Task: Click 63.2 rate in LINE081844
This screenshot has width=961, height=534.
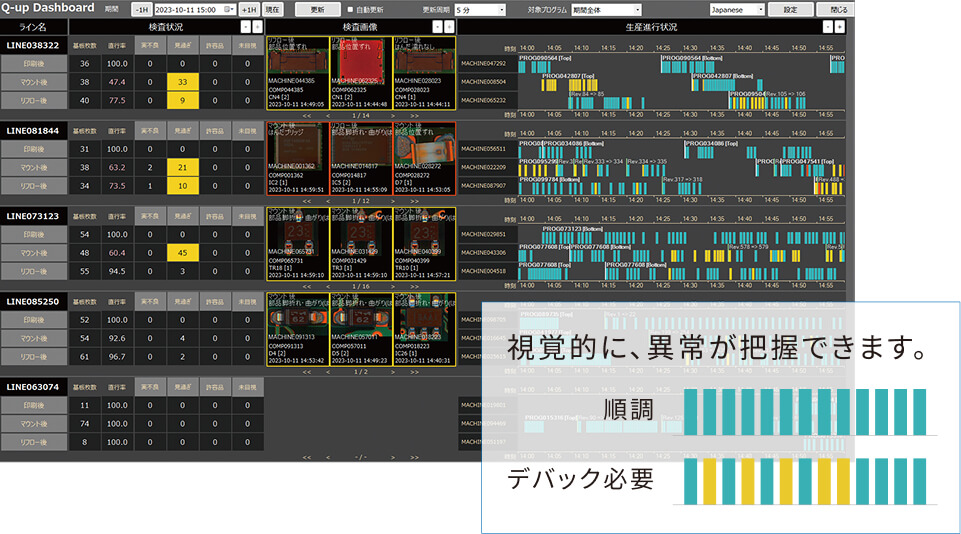Action: click(117, 167)
